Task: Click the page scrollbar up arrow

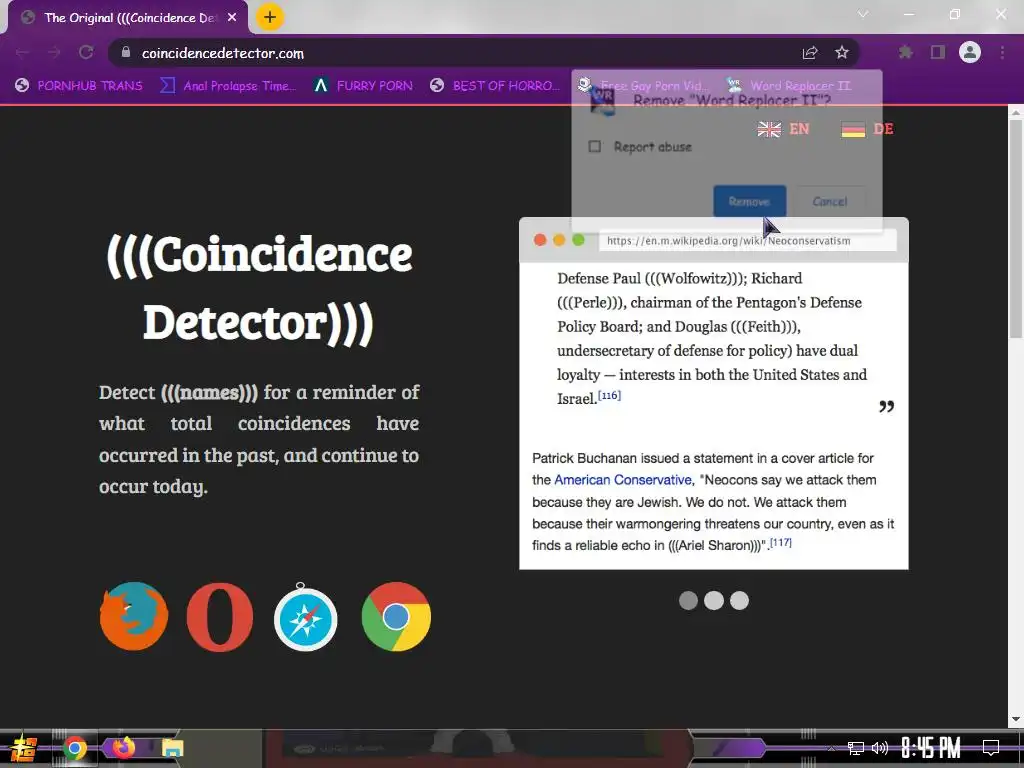Action: point(1016,112)
